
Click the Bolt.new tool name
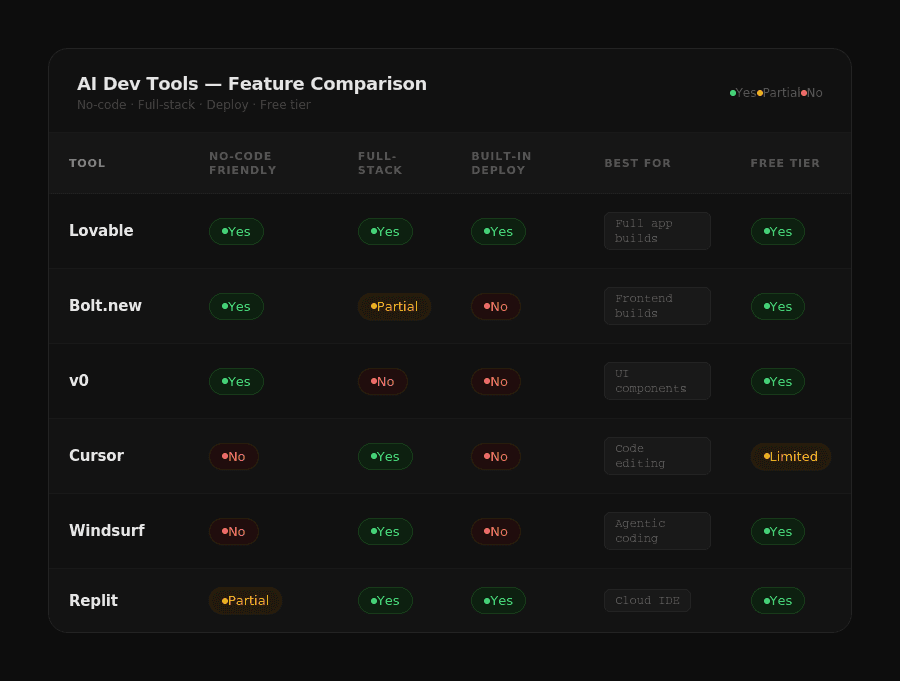tap(105, 305)
